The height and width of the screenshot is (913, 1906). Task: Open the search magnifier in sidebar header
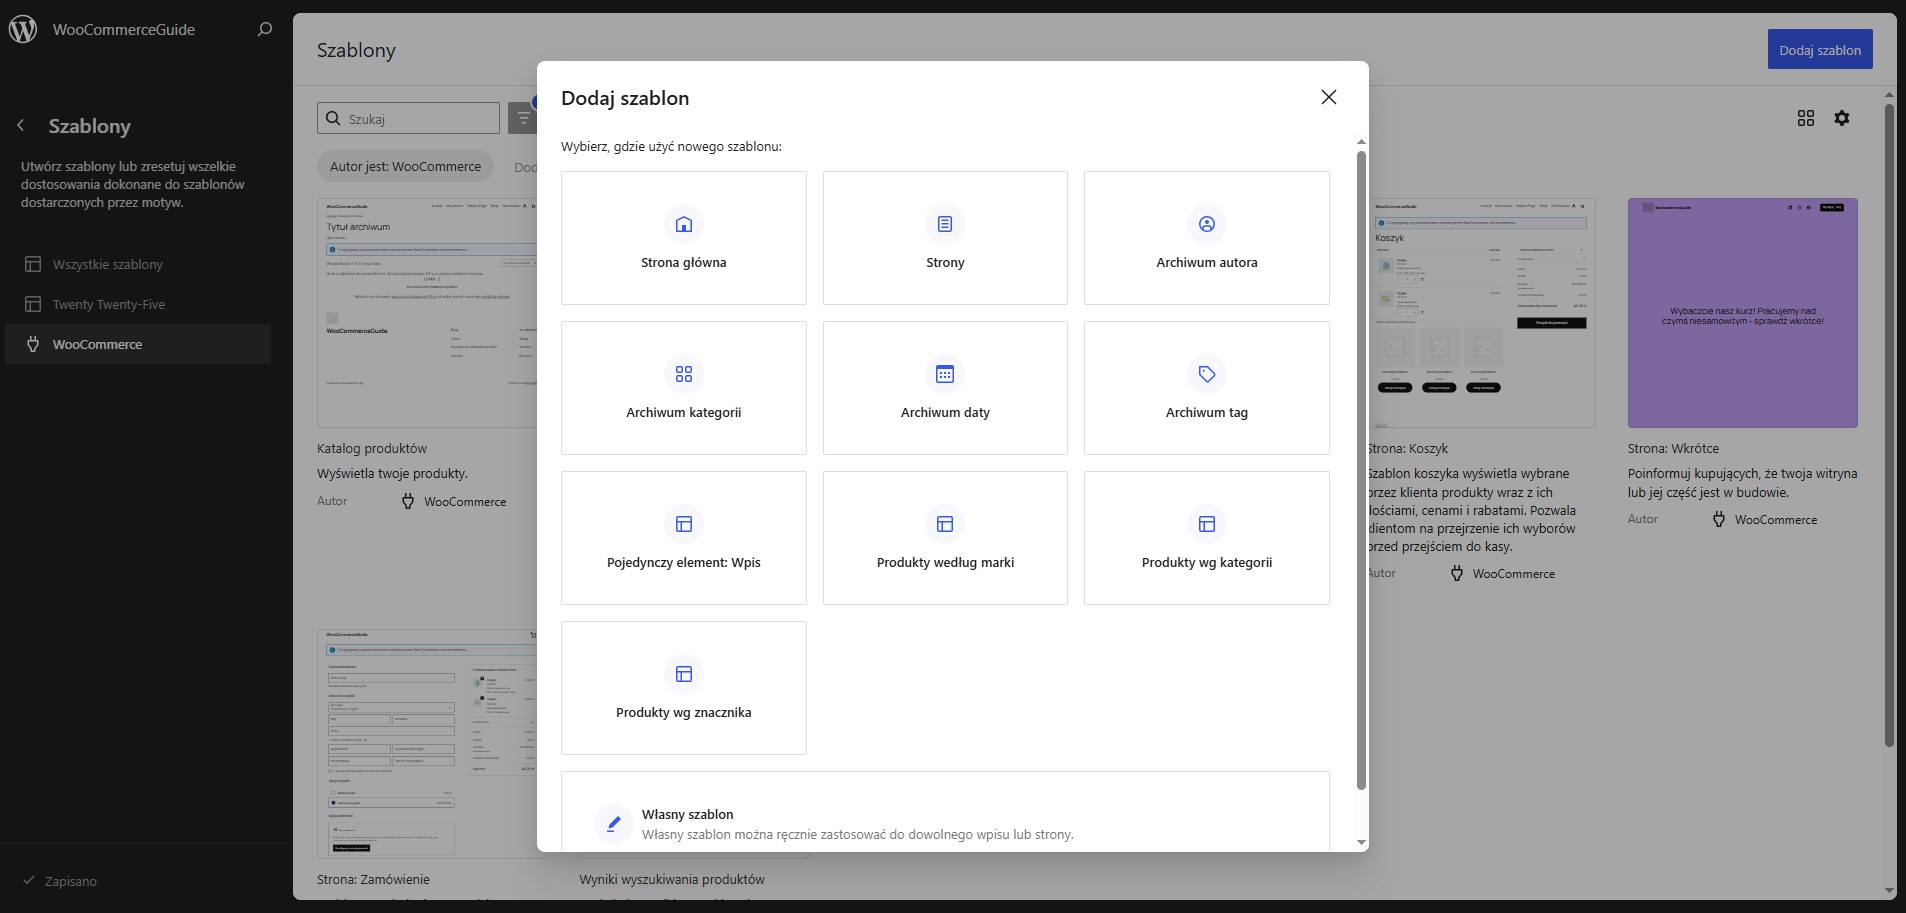click(x=265, y=29)
